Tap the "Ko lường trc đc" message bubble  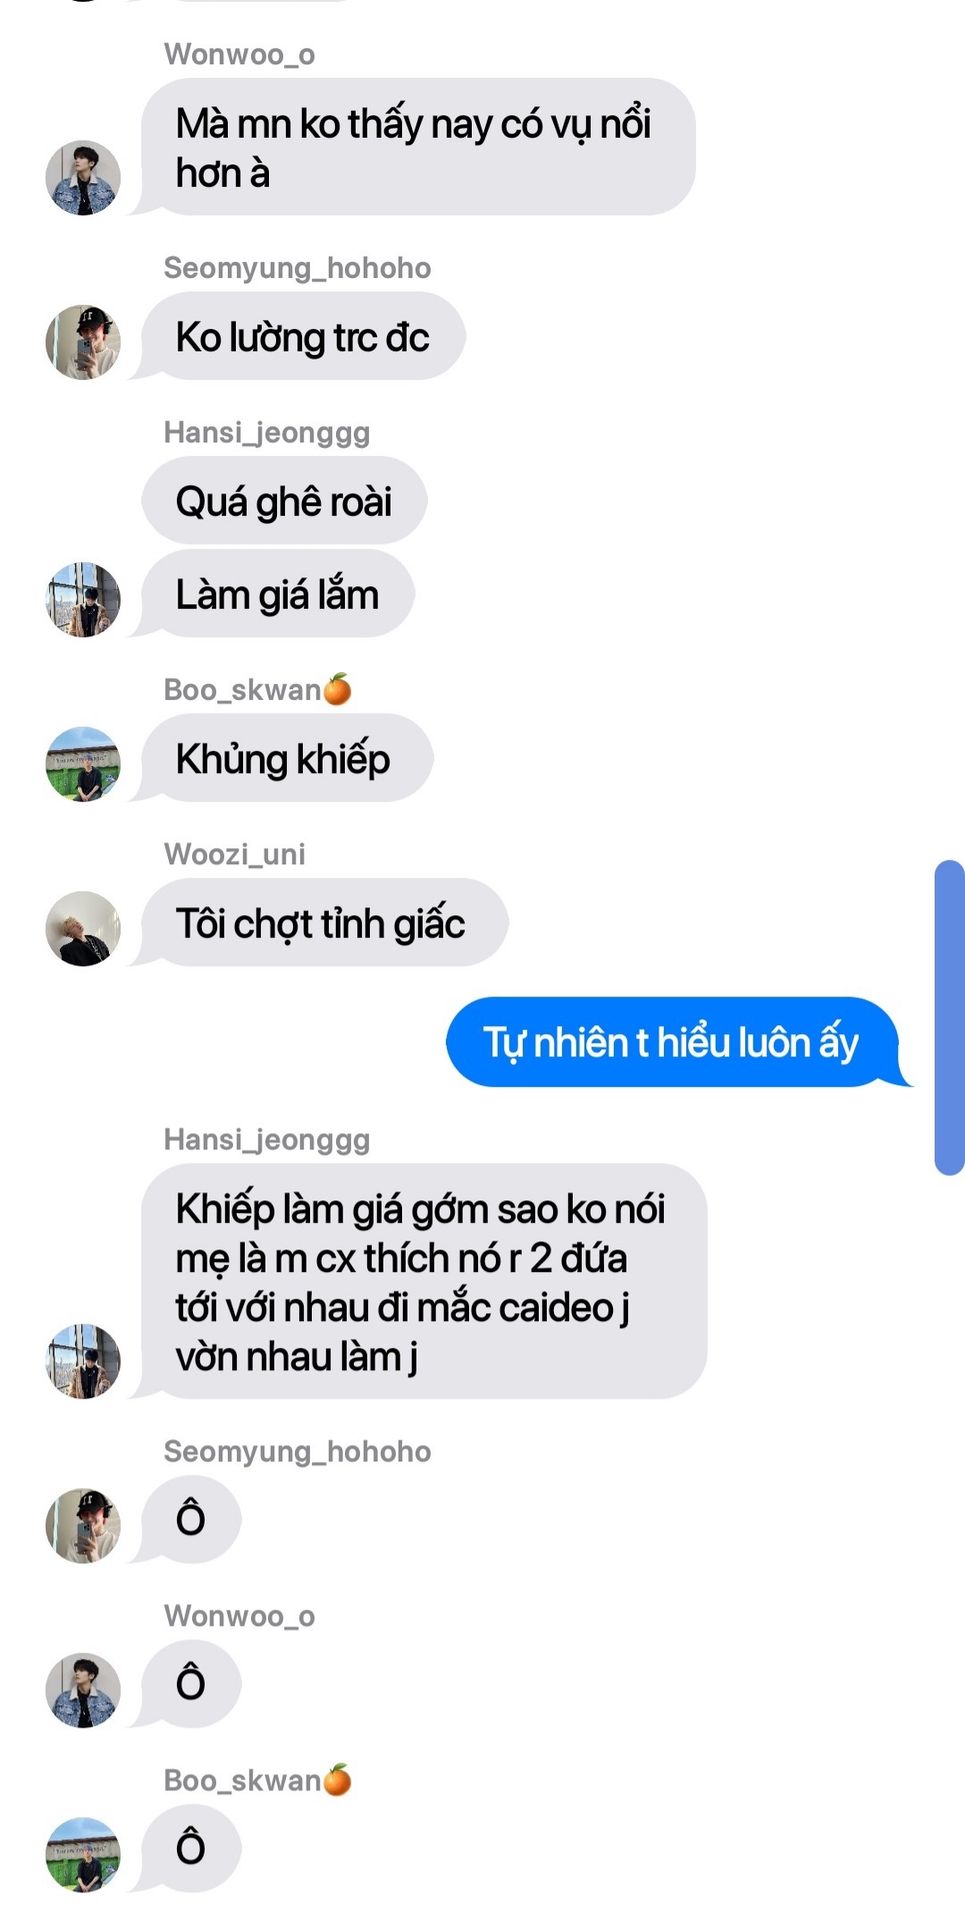[303, 336]
